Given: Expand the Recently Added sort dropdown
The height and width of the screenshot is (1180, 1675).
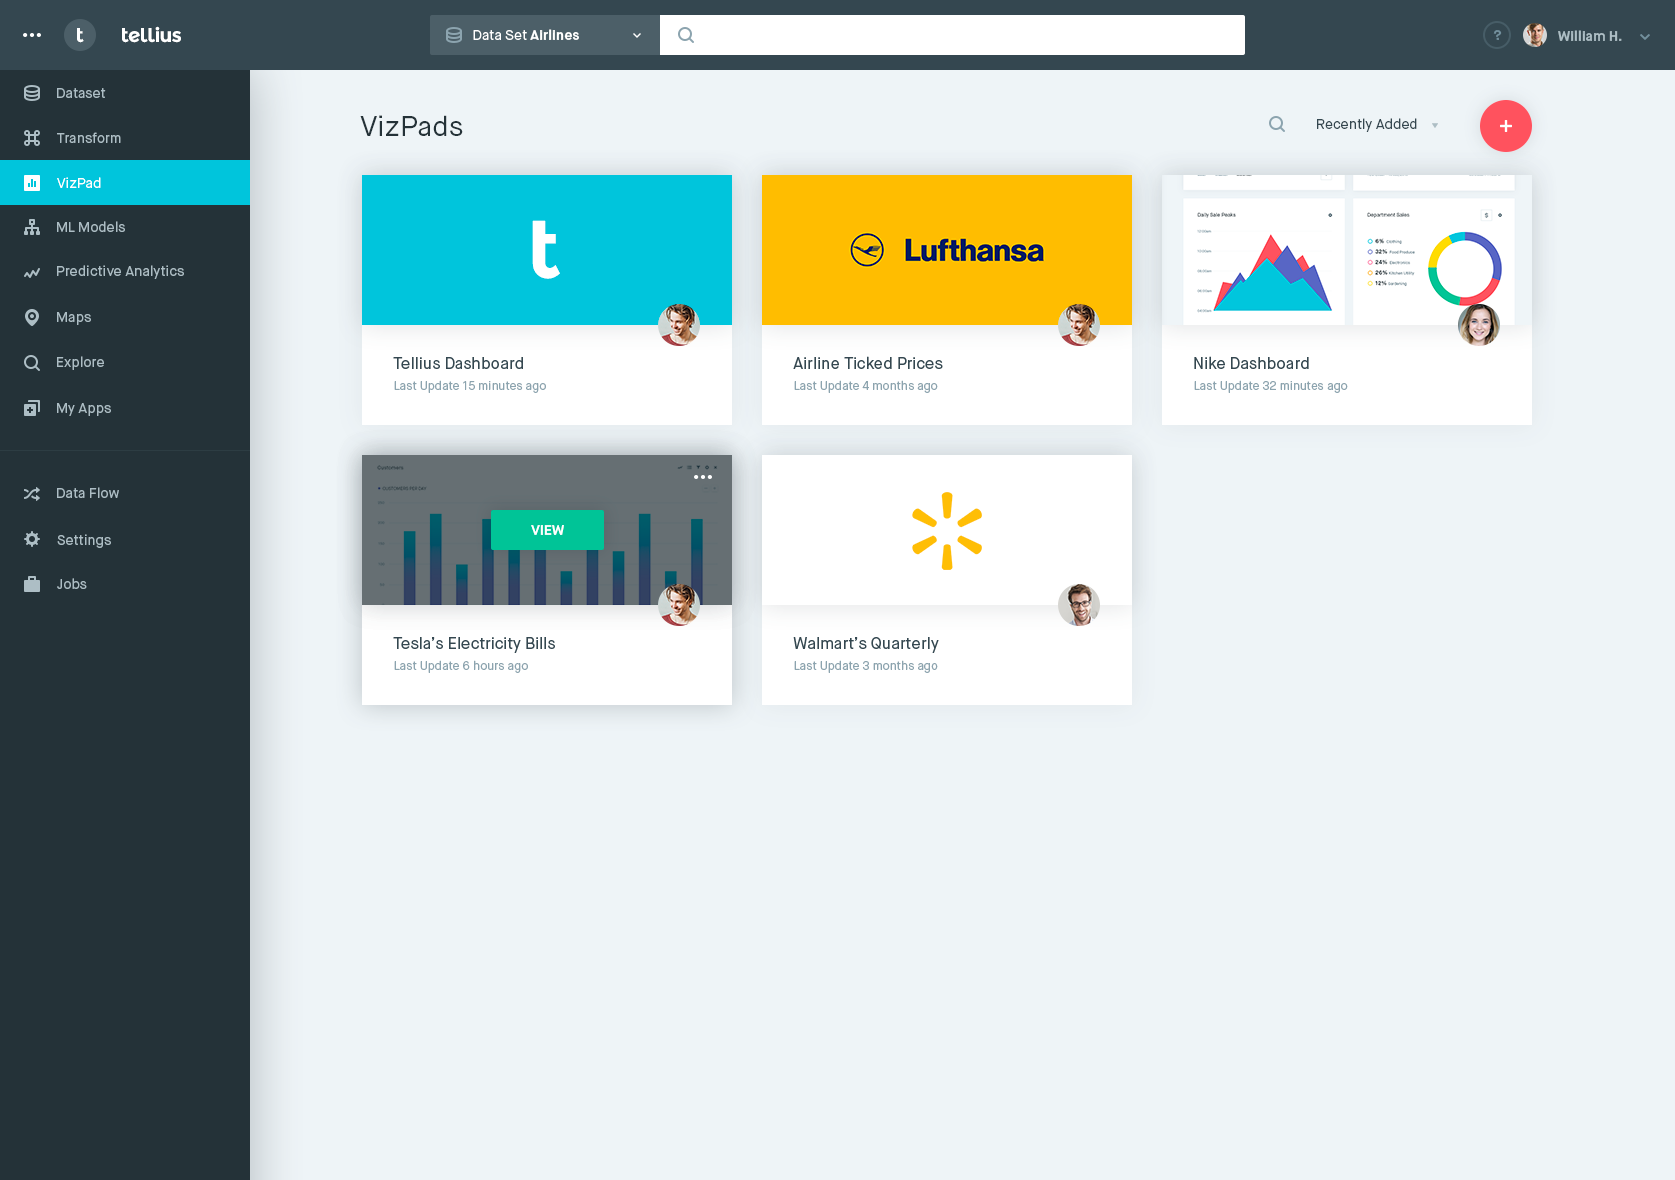Looking at the screenshot, I should tap(1377, 125).
